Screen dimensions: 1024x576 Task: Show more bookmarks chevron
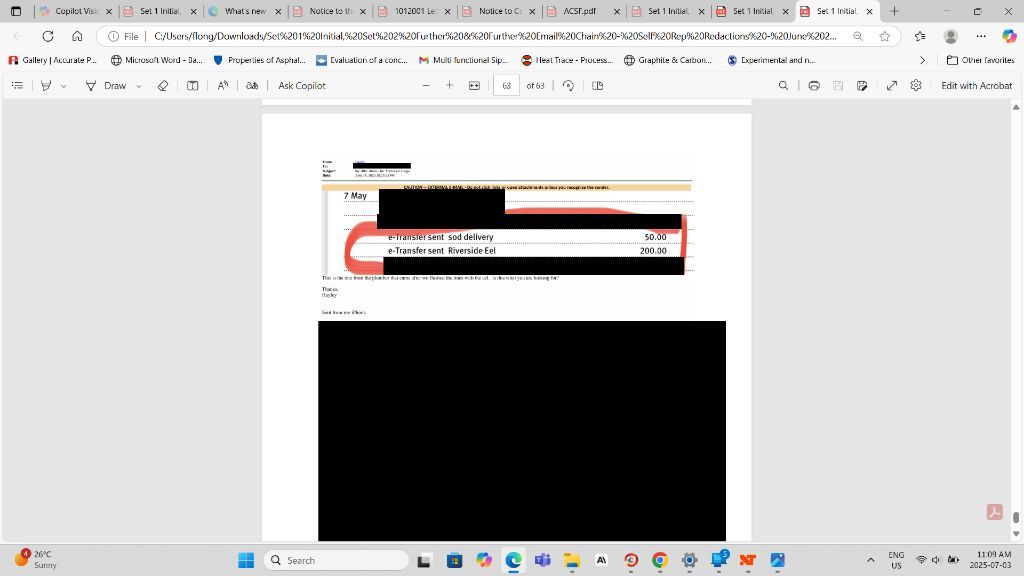[922, 60]
